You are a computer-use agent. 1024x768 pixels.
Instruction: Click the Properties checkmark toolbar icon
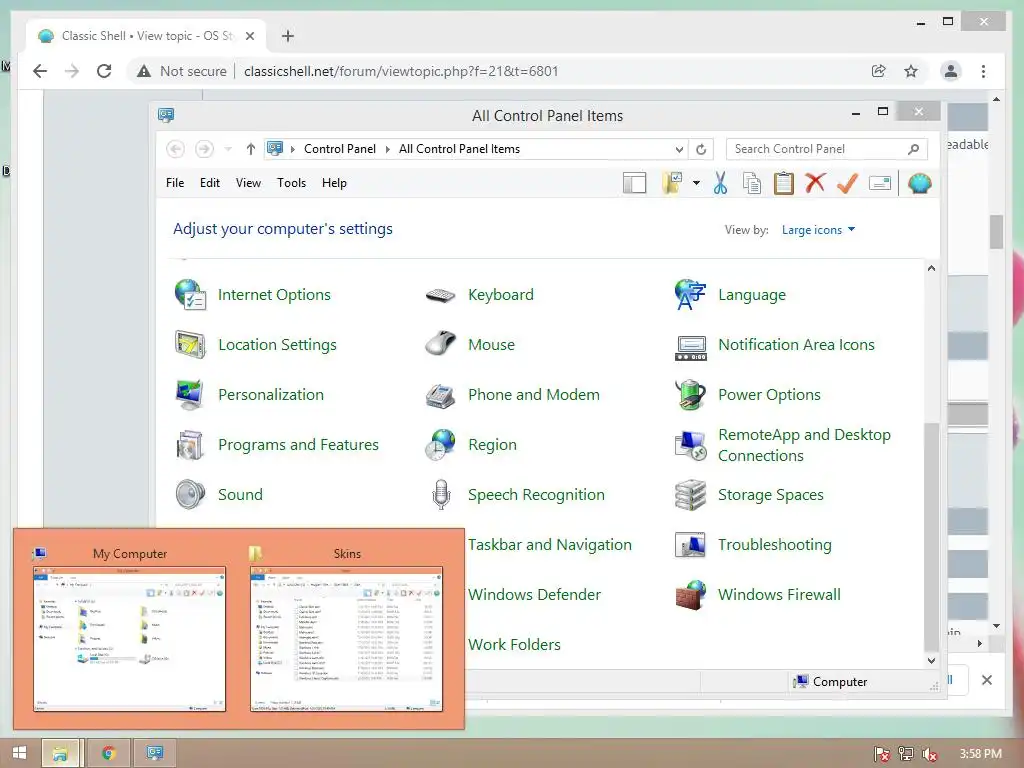(847, 183)
